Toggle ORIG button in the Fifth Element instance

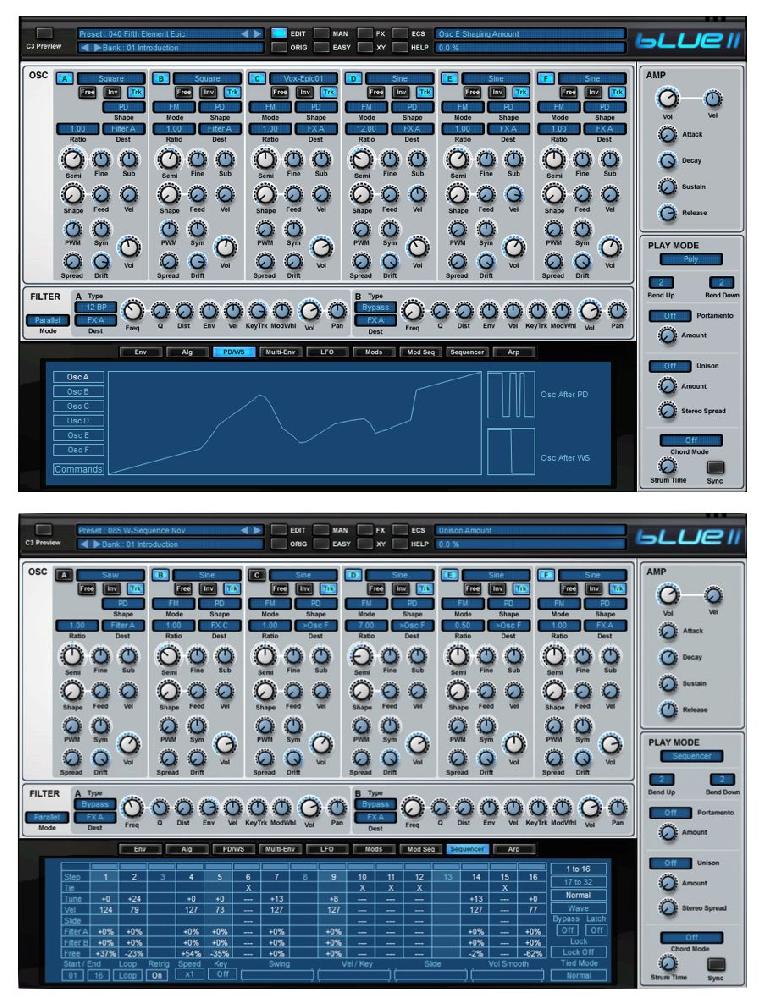279,47
